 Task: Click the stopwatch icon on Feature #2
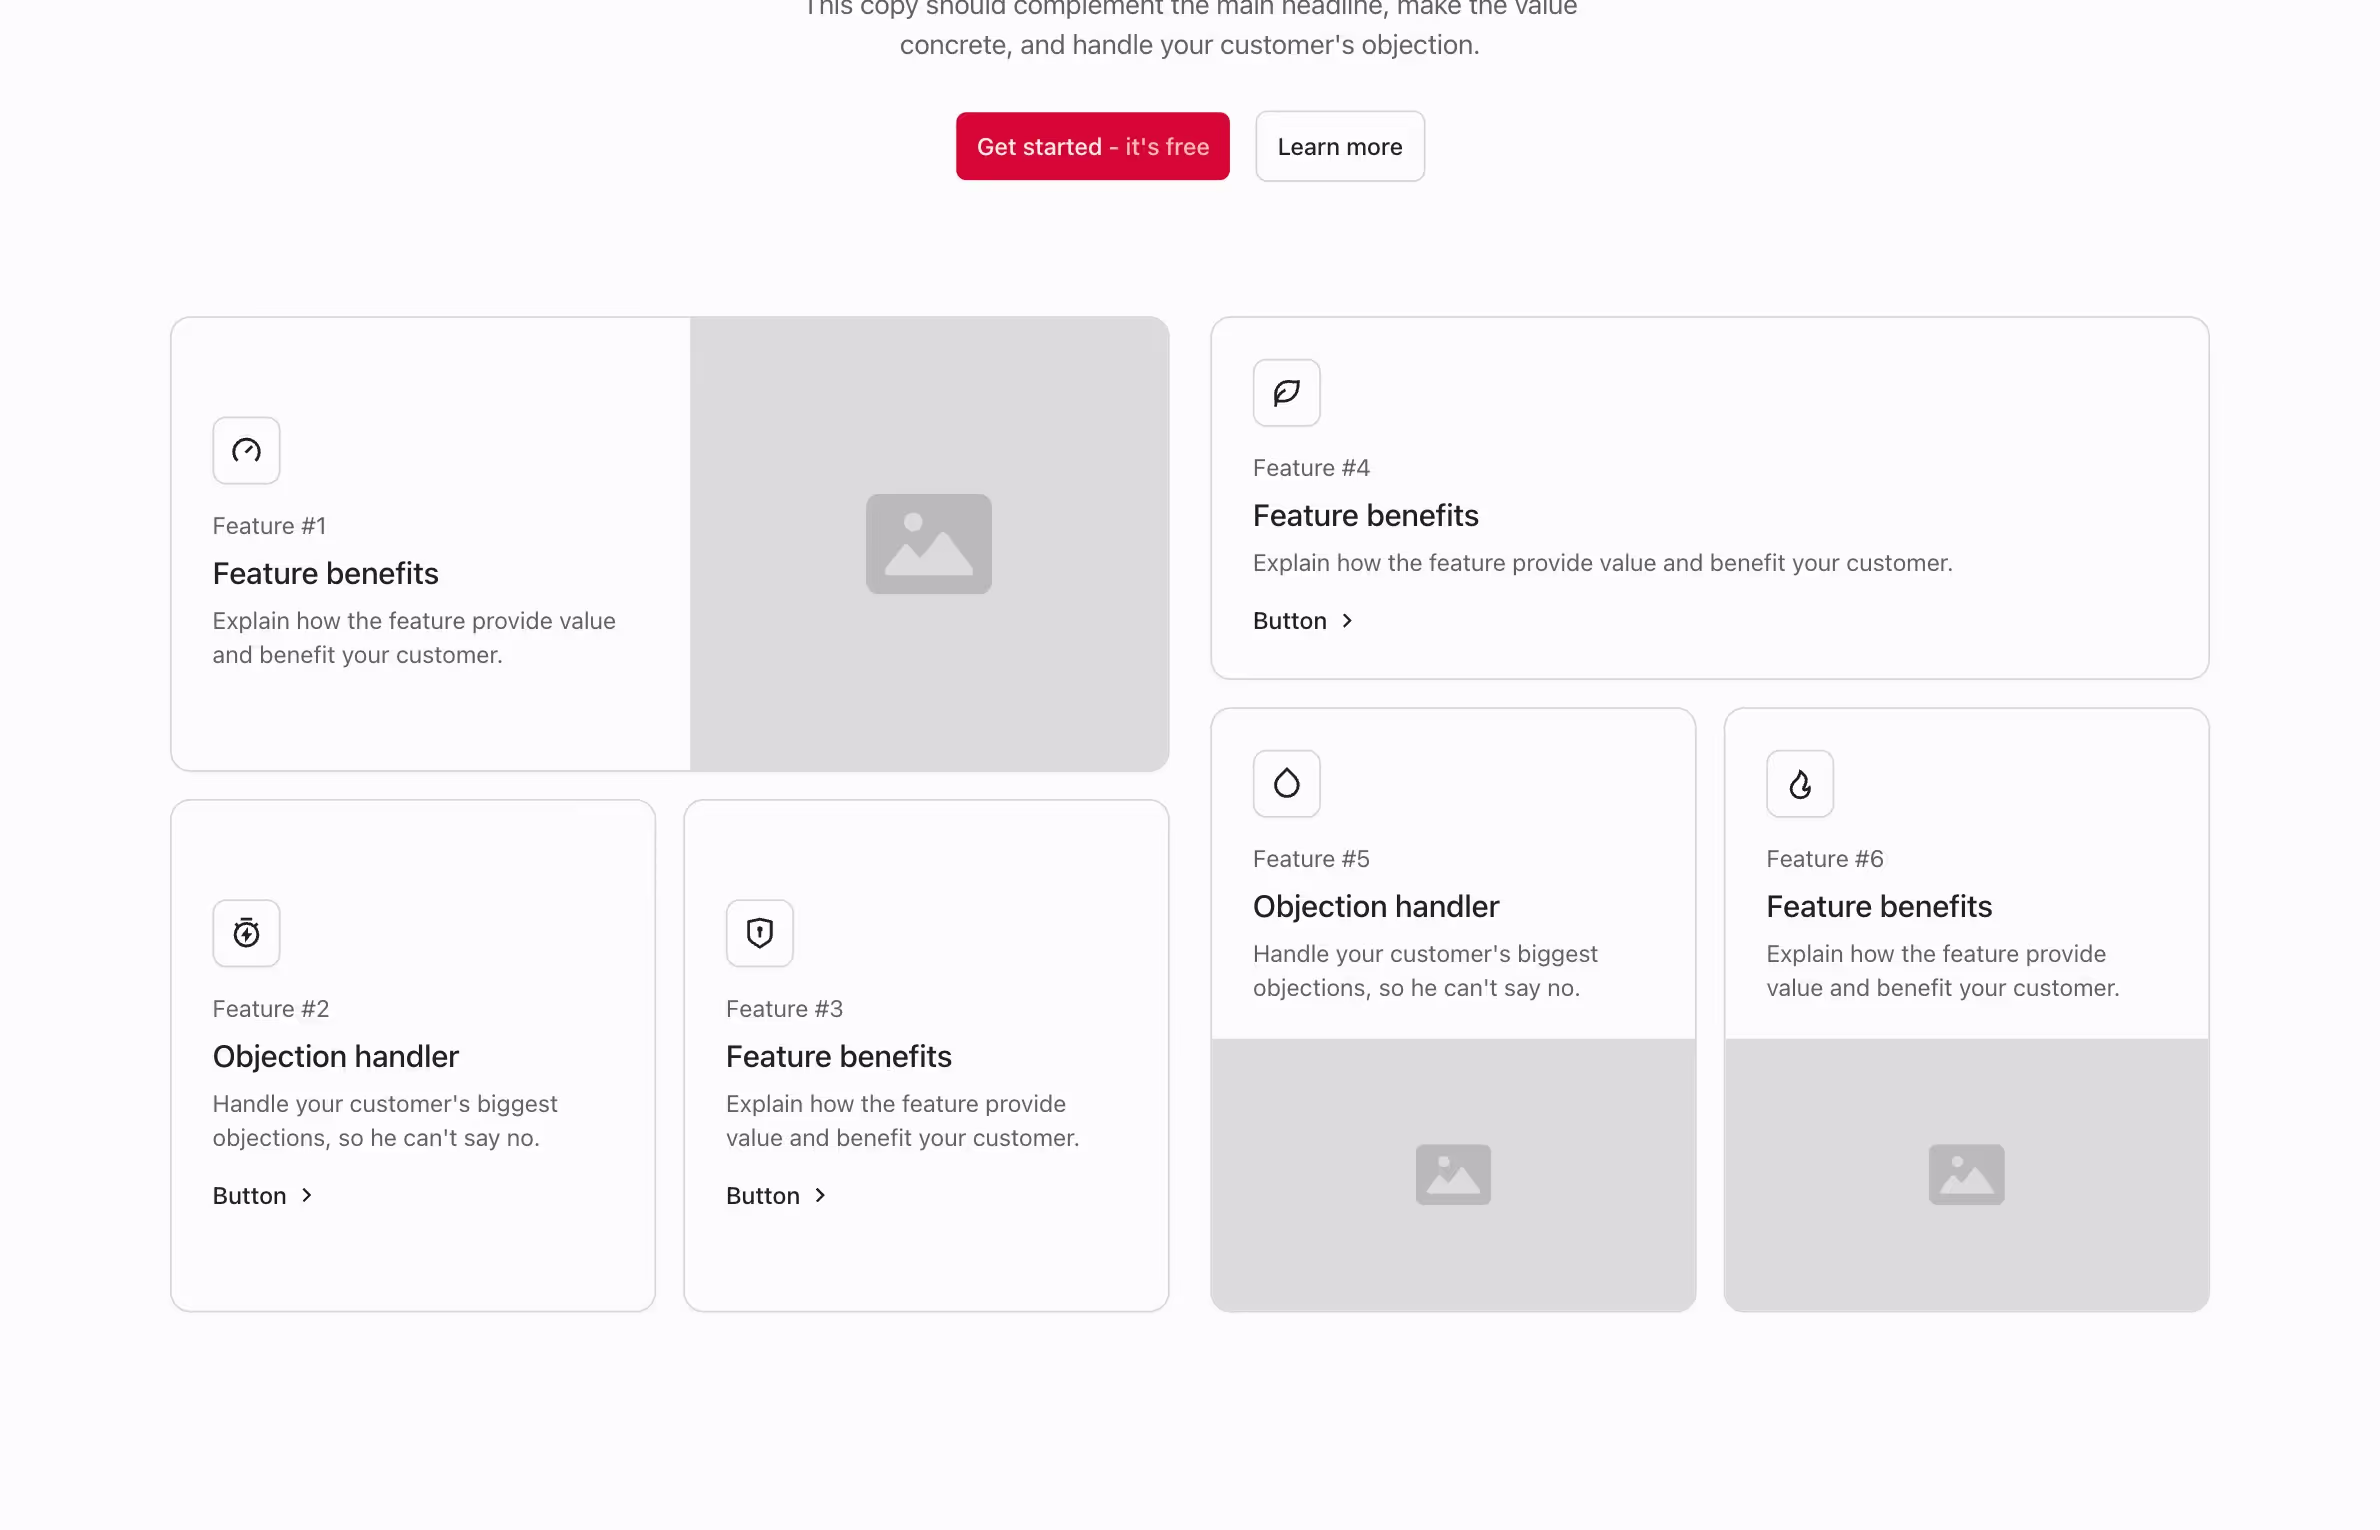pyautogui.click(x=245, y=933)
